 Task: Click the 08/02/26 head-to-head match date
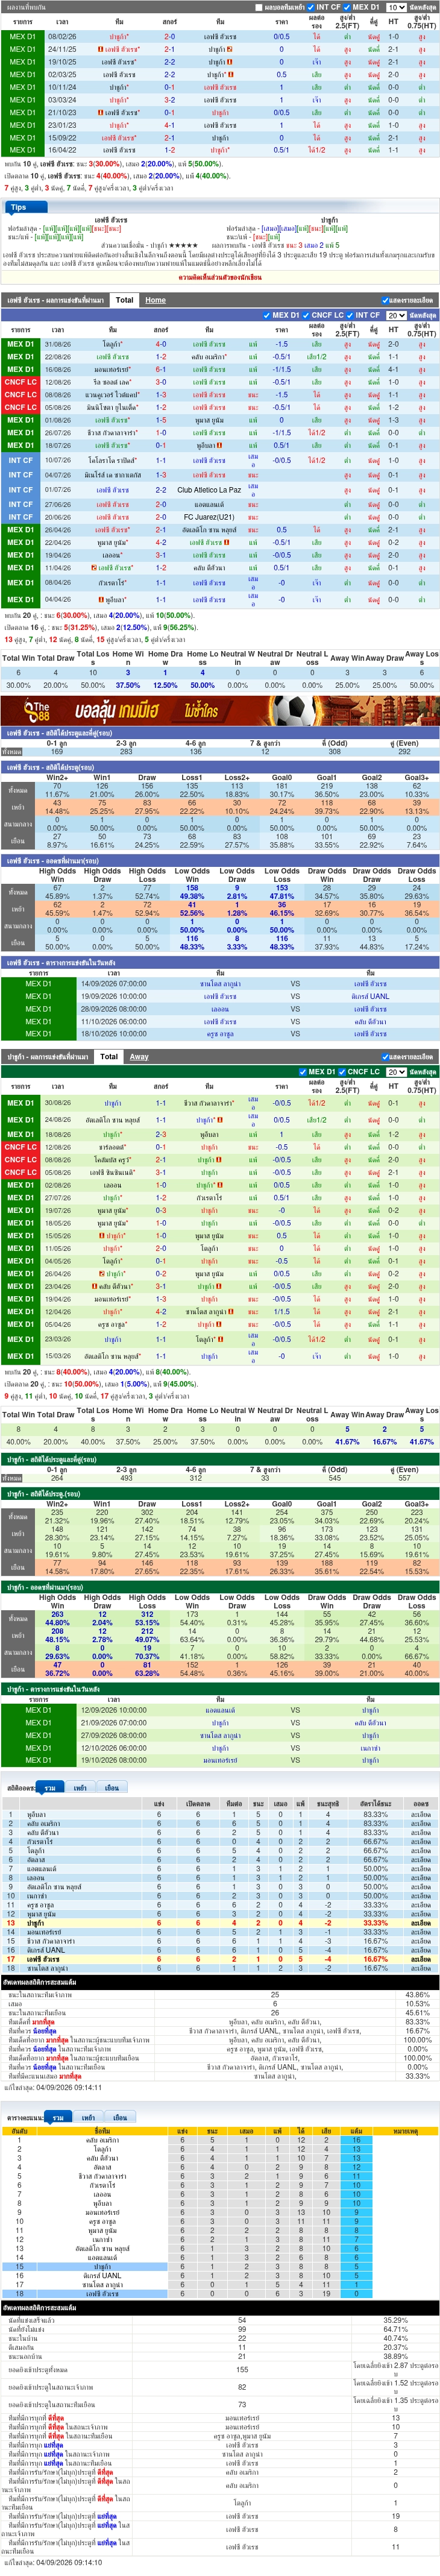[x=62, y=36]
